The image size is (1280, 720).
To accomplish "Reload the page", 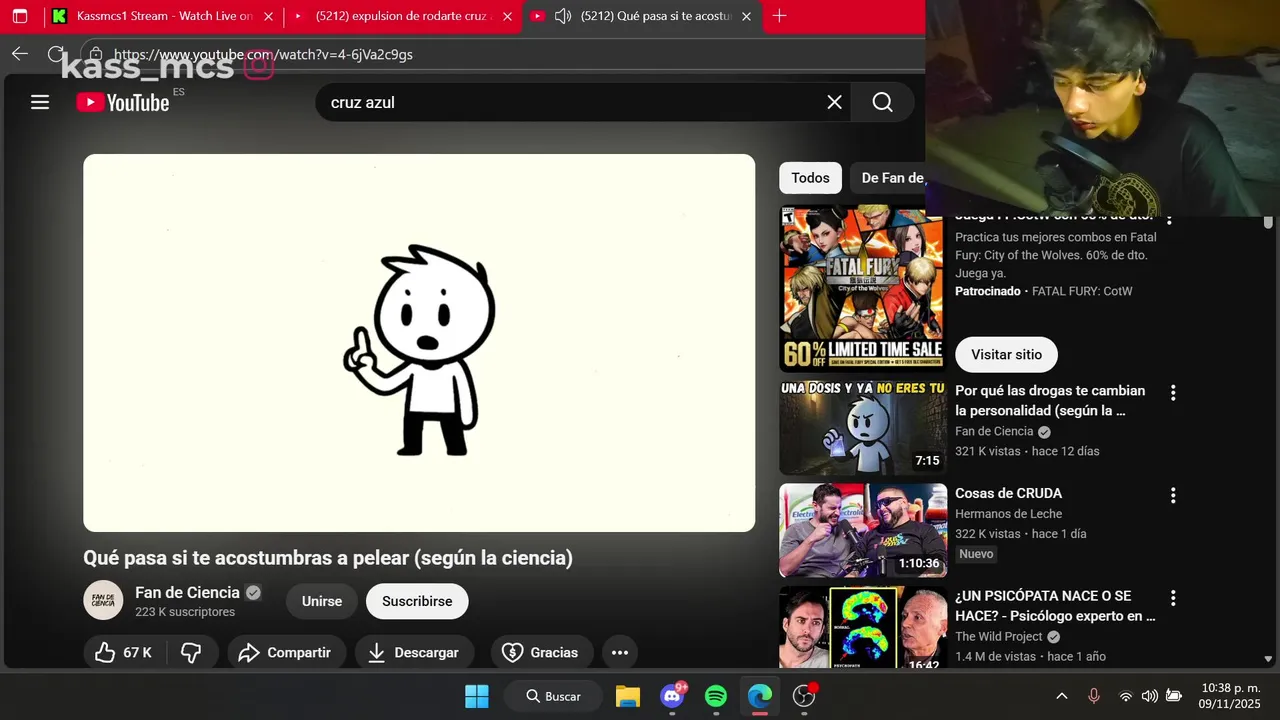I will 56,54.
